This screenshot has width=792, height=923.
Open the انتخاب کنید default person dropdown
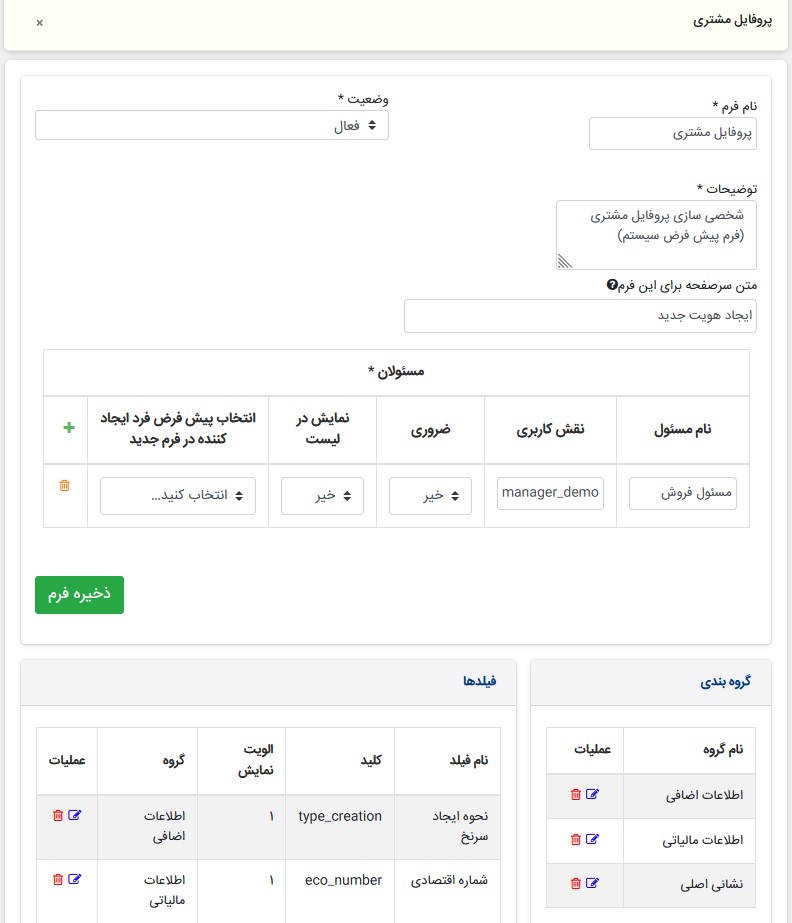click(x=178, y=495)
